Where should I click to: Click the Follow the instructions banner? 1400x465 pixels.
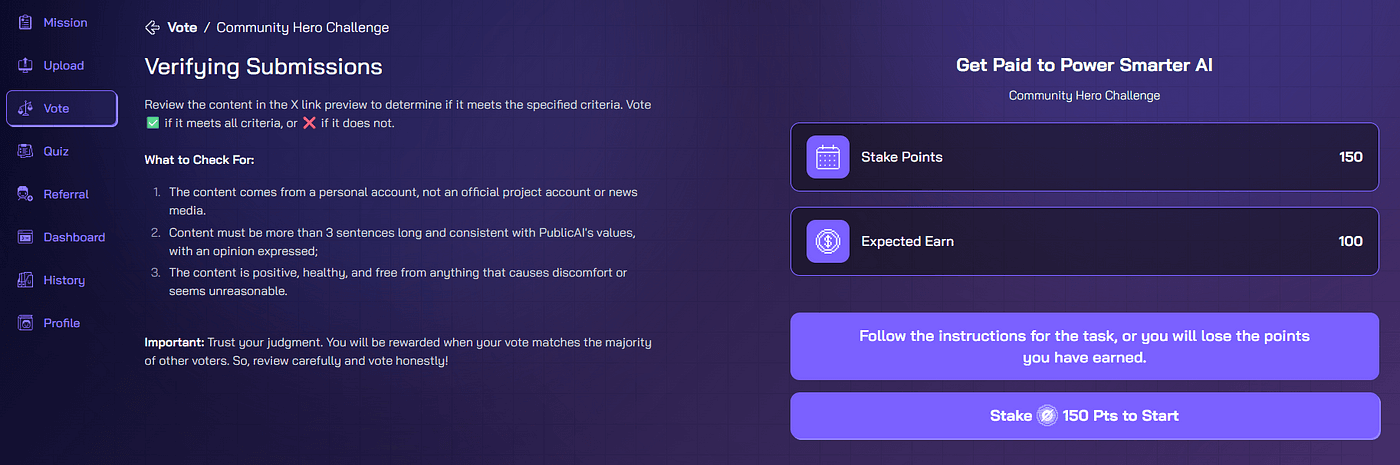(x=1085, y=346)
